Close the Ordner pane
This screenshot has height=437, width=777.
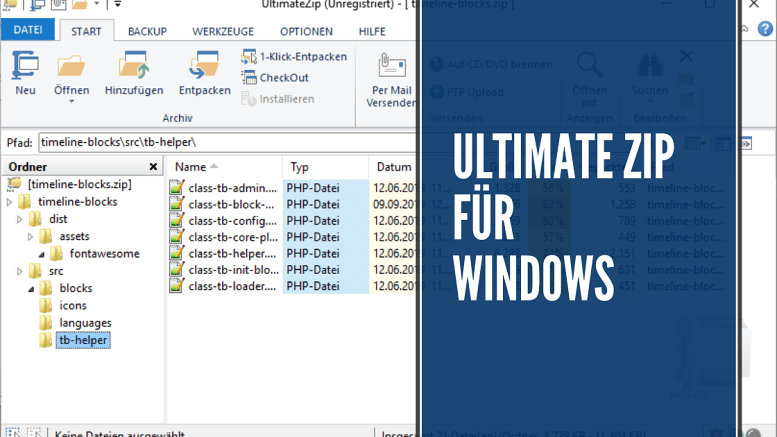pos(153,167)
